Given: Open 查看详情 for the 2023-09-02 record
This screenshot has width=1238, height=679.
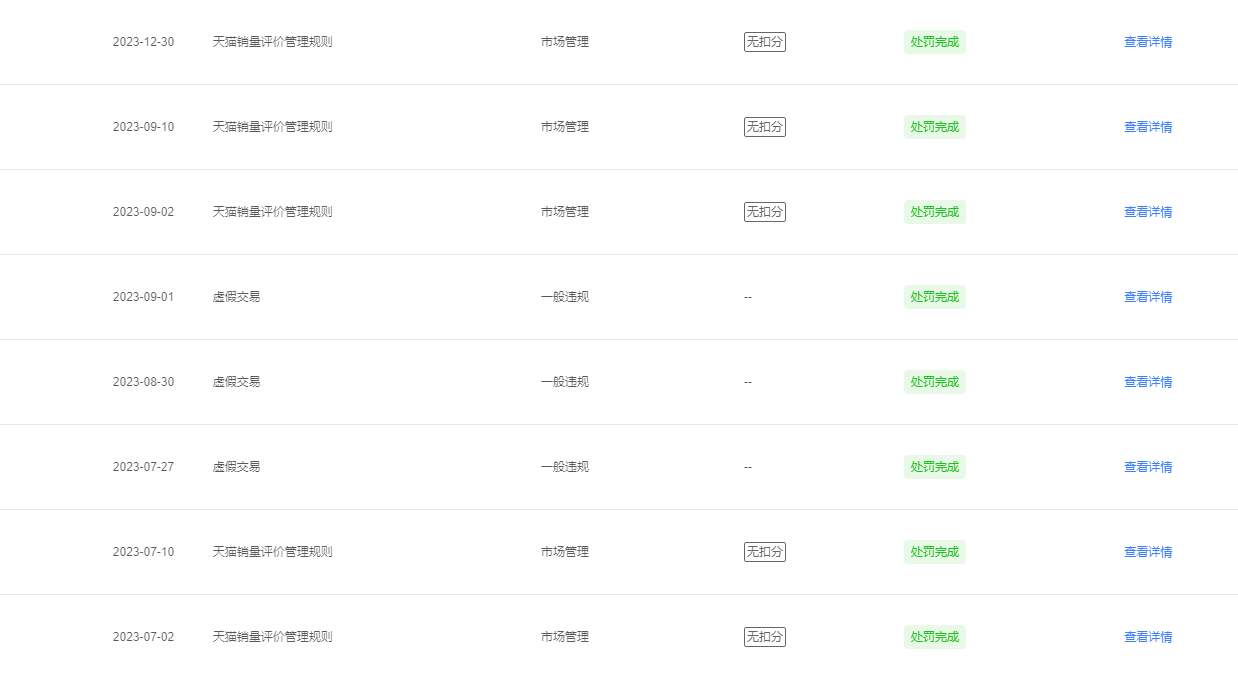Looking at the screenshot, I should [x=1148, y=212].
